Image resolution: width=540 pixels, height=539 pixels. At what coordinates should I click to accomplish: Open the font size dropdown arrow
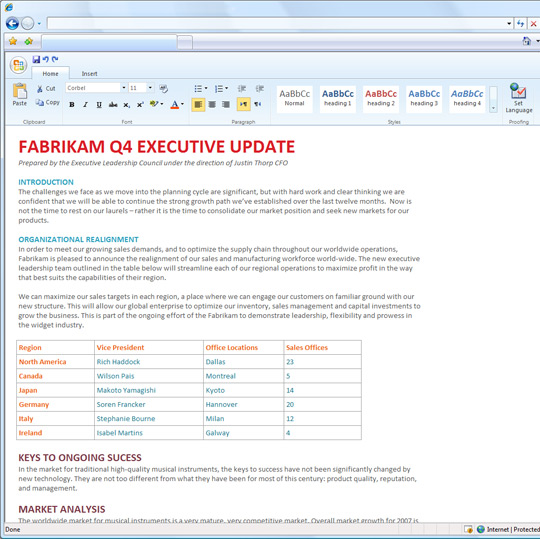coord(150,88)
